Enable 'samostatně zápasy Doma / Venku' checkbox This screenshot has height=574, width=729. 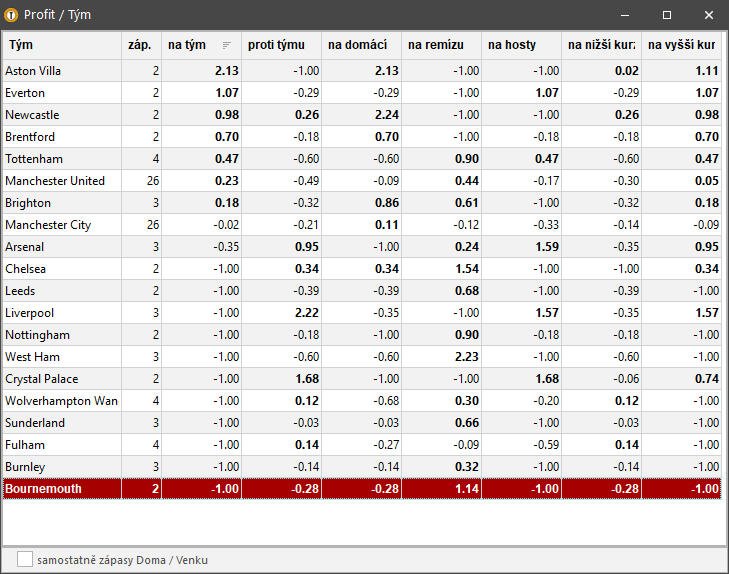(x=25, y=560)
